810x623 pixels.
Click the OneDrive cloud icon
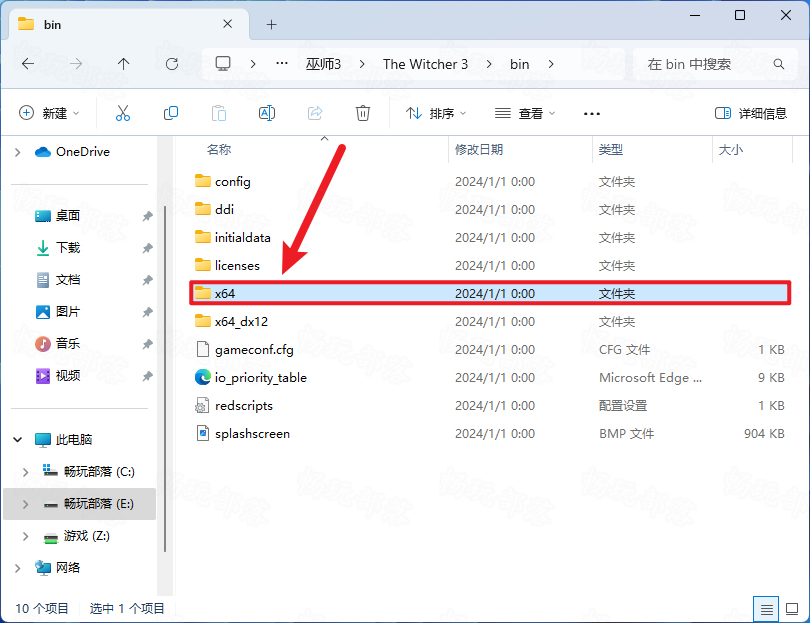tap(42, 152)
